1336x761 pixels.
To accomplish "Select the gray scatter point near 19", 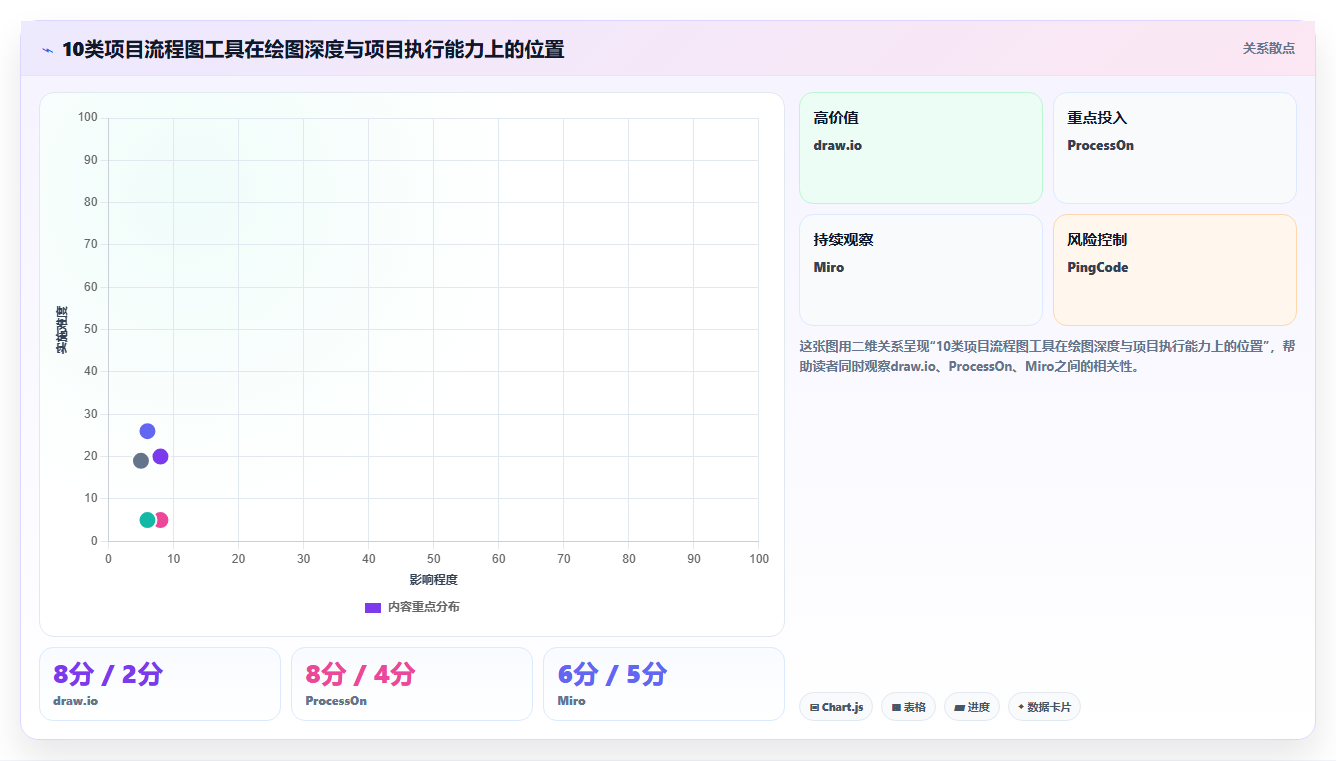I will [x=141, y=461].
